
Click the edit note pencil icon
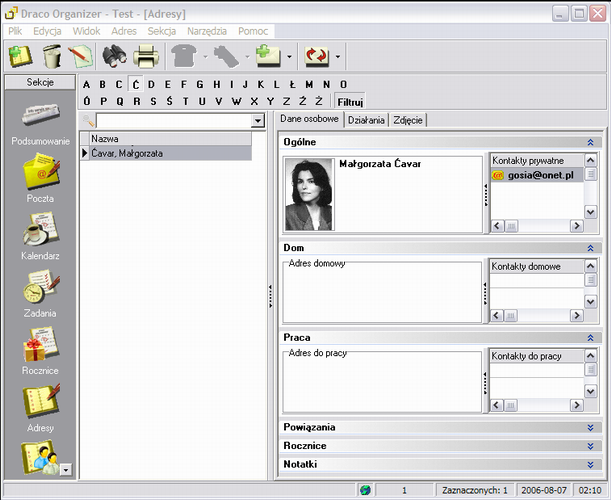tap(81, 57)
